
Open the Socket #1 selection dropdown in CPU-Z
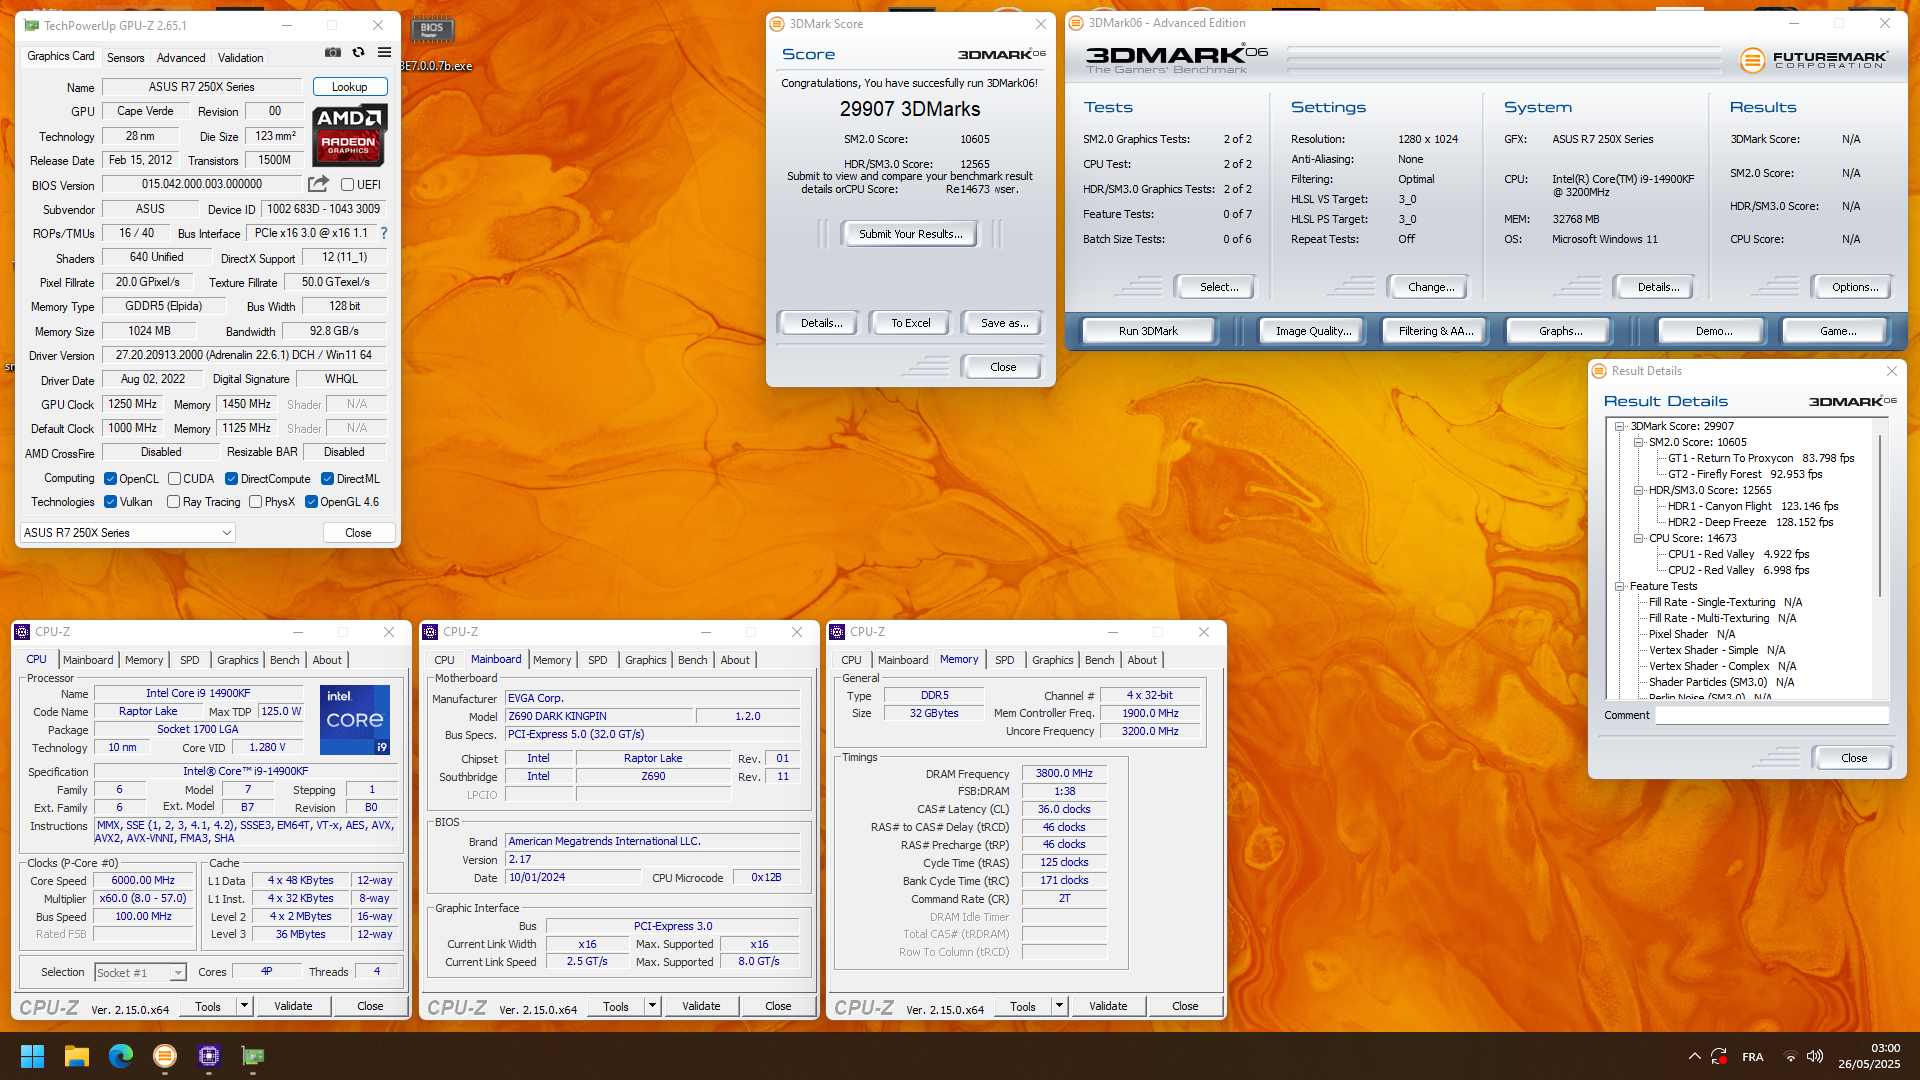(140, 973)
